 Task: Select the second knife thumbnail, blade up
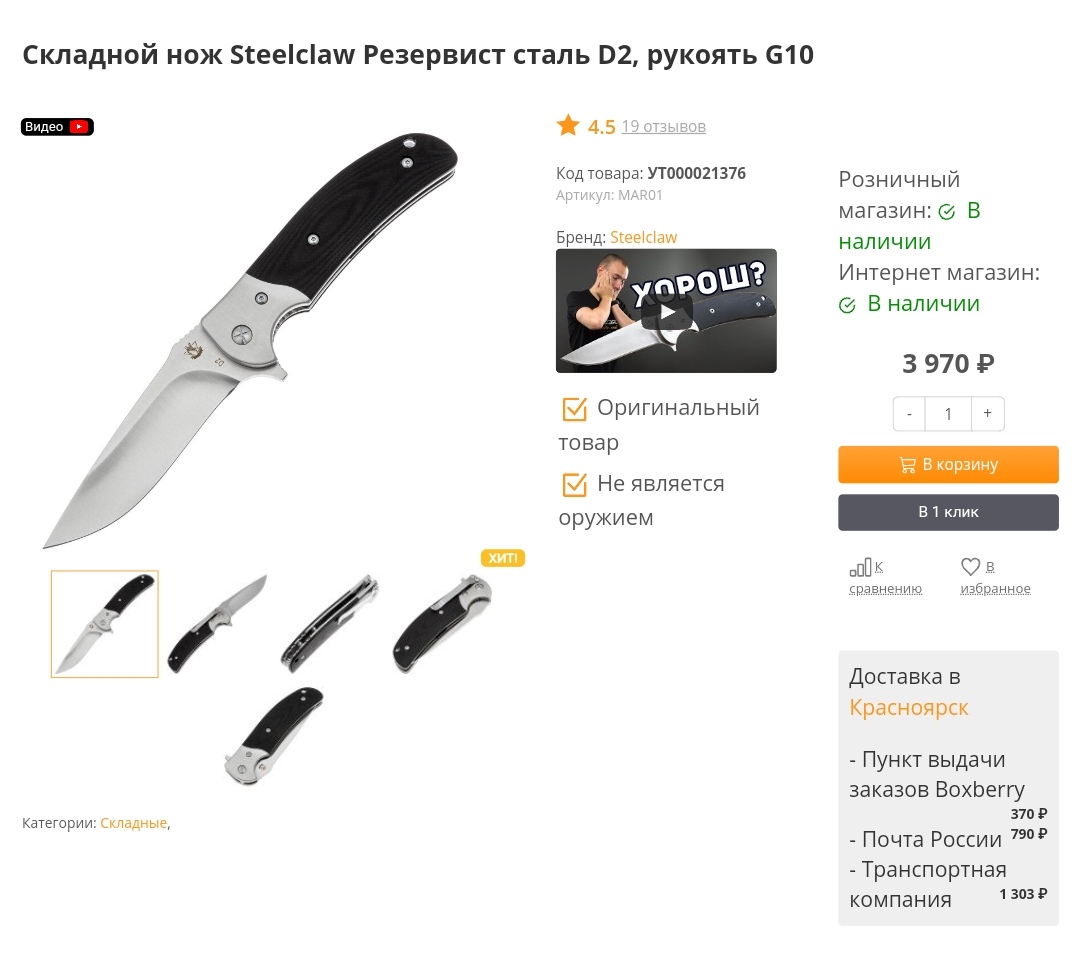[218, 624]
